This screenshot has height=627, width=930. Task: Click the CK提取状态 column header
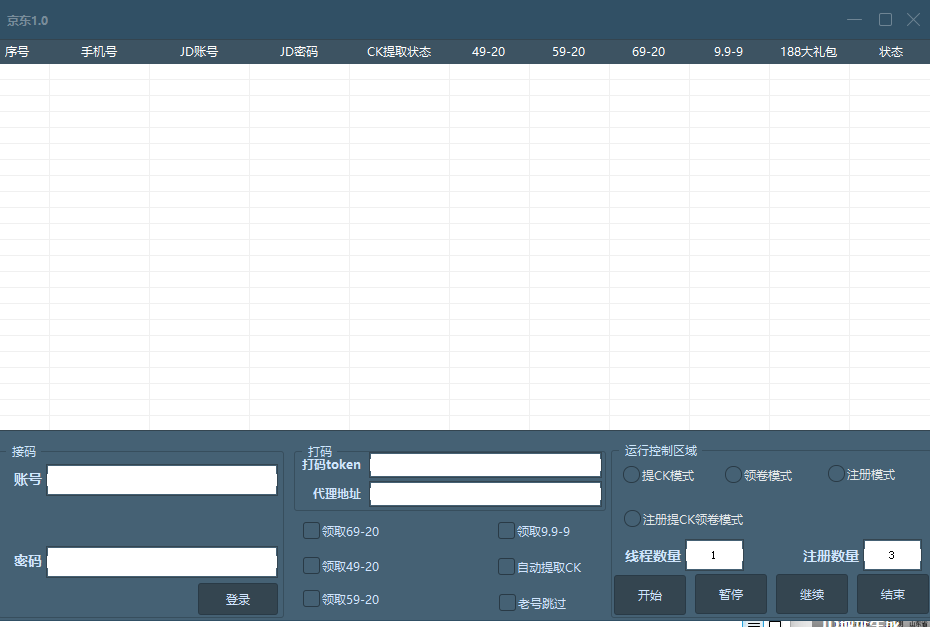tap(399, 52)
